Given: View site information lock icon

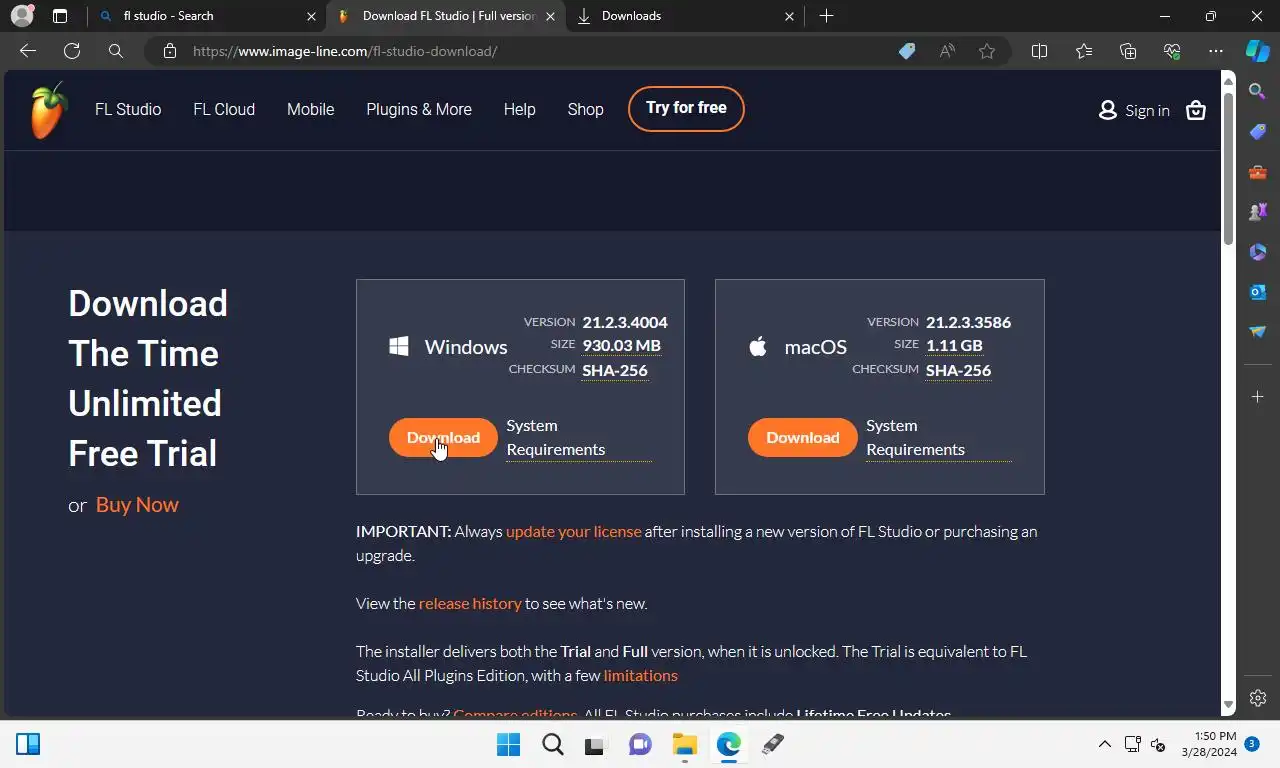Looking at the screenshot, I should tap(170, 51).
